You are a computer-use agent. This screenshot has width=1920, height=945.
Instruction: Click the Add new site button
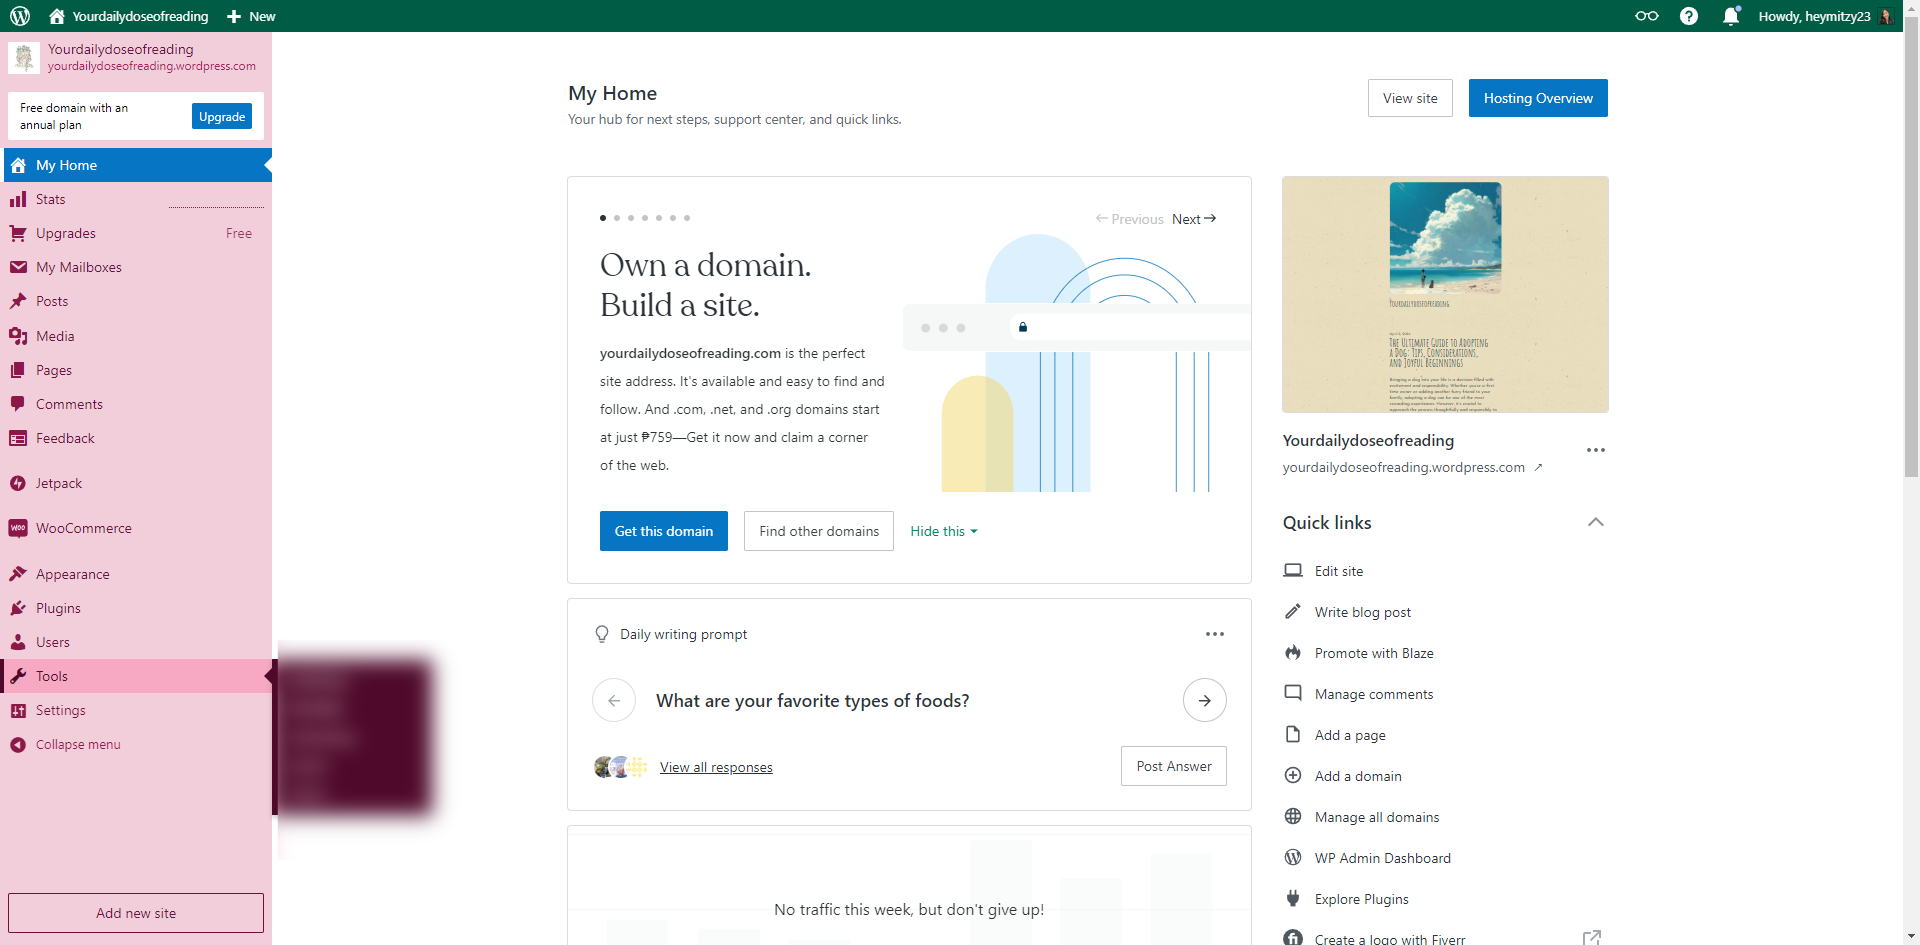136,913
